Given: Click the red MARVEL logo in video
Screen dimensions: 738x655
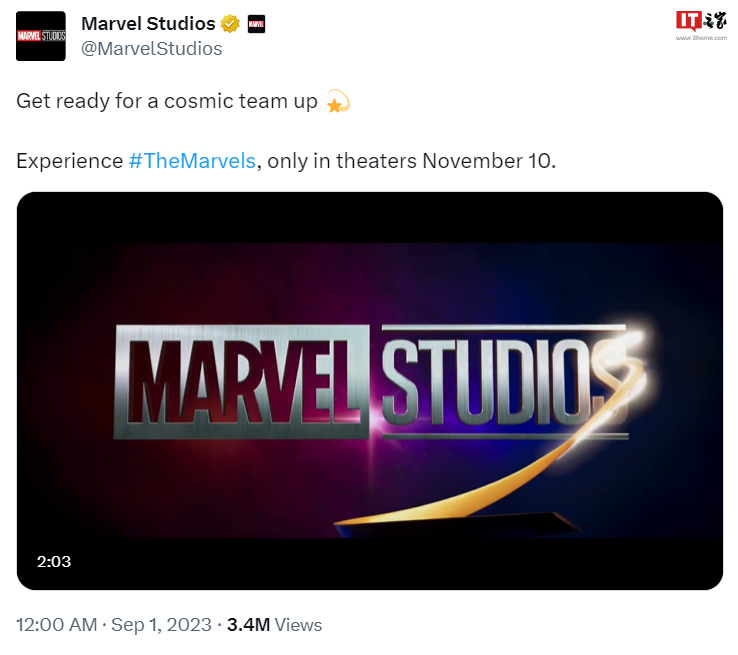Looking at the screenshot, I should [240, 380].
